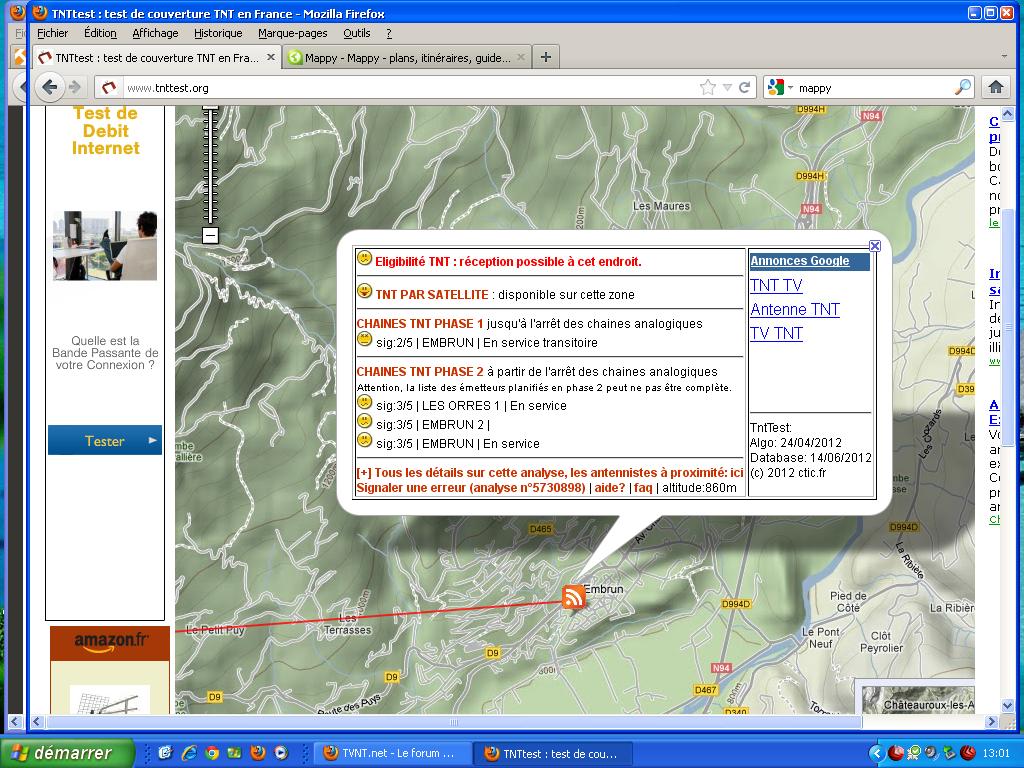Open the tab list dropdown arrow
1024x768 pixels.
coord(1004,57)
